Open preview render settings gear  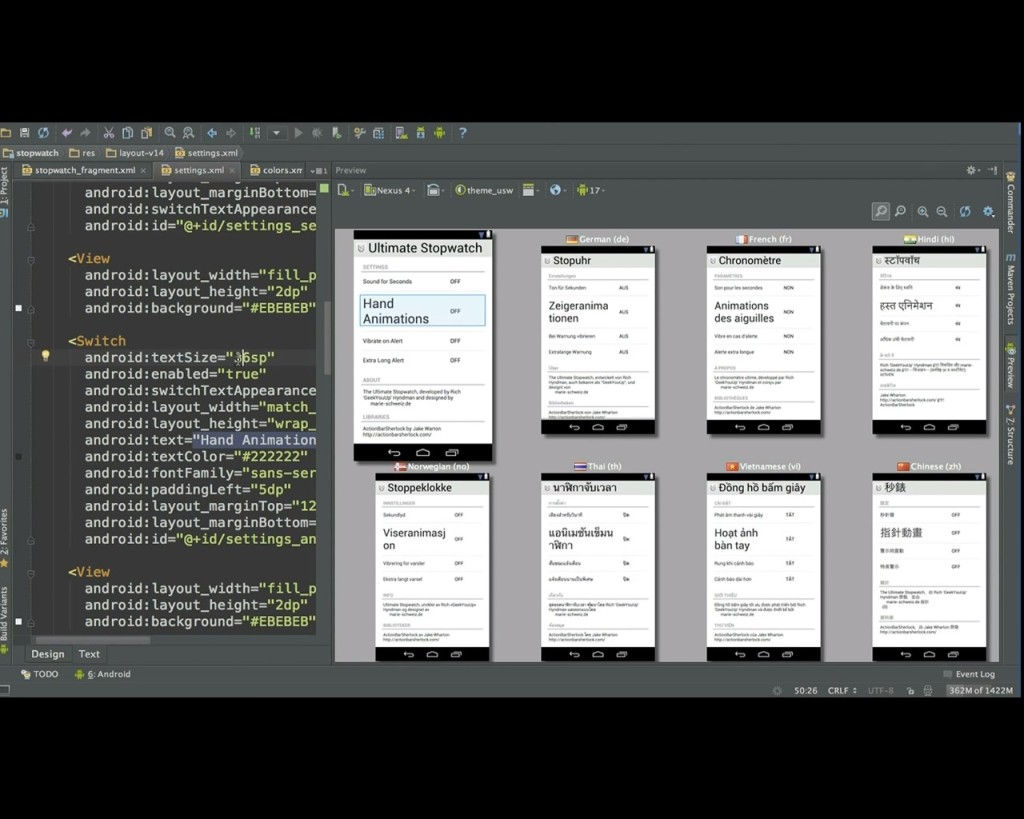click(x=989, y=211)
